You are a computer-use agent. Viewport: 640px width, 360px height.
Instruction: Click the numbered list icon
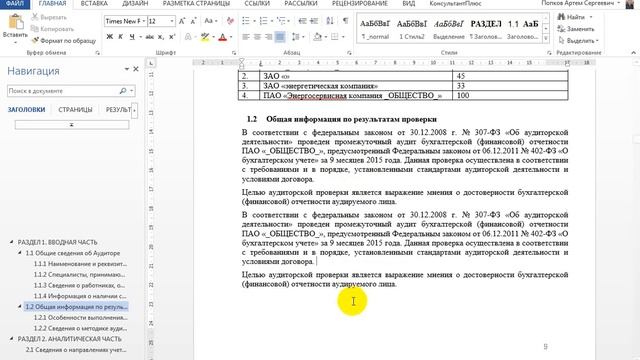point(264,21)
